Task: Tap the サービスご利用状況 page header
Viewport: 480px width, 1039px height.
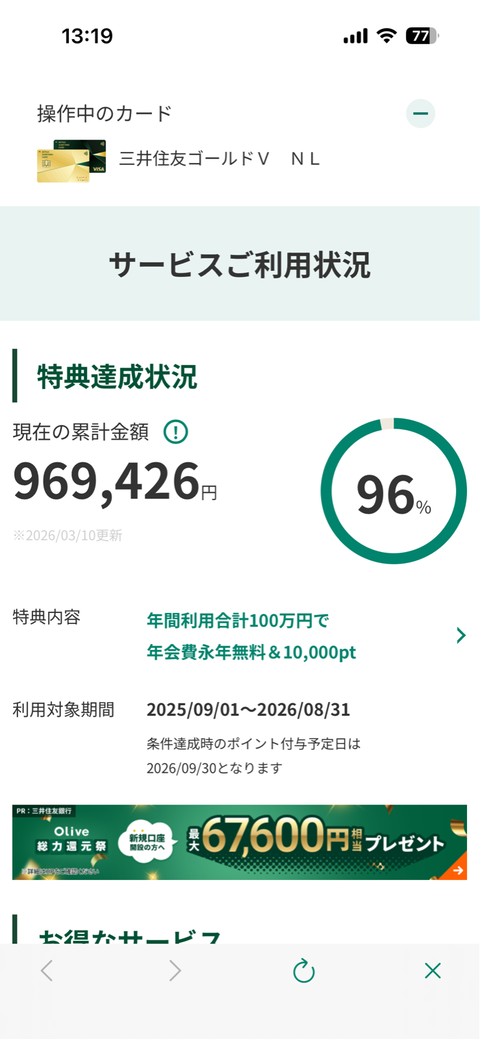Action: click(239, 264)
